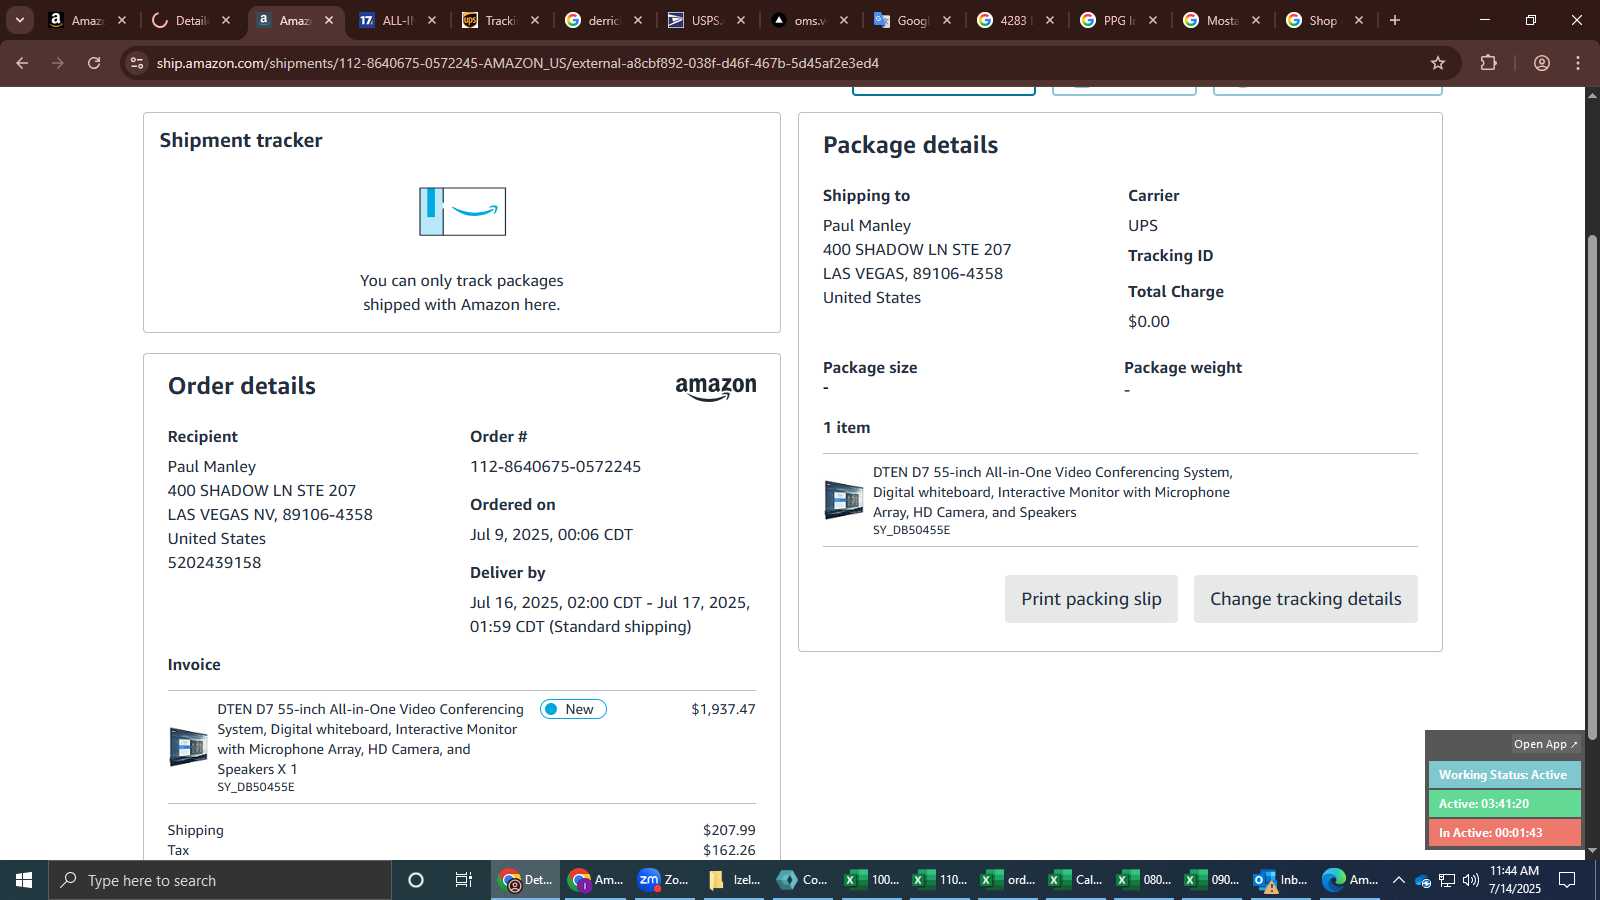Viewport: 1600px width, 900px height.
Task: Close the 4283 tab
Action: tap(1050, 20)
